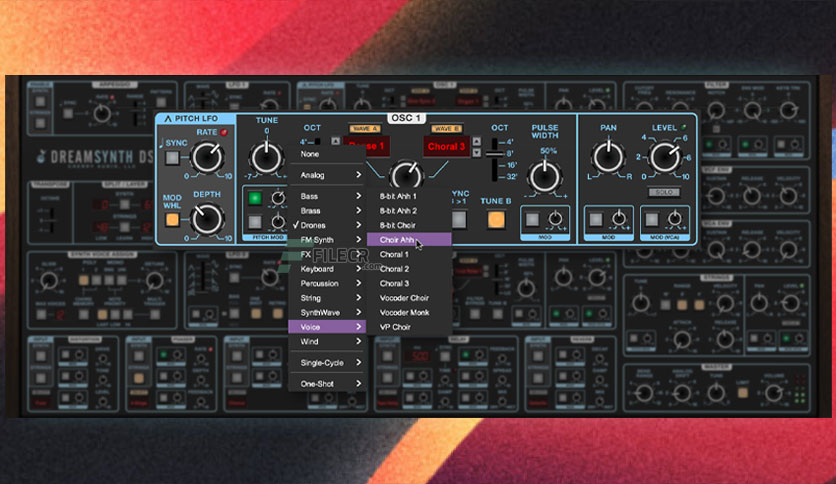Viewport: 836px width, 484px height.
Task: Click the Wave B OCT slider handle
Action: click(x=497, y=154)
